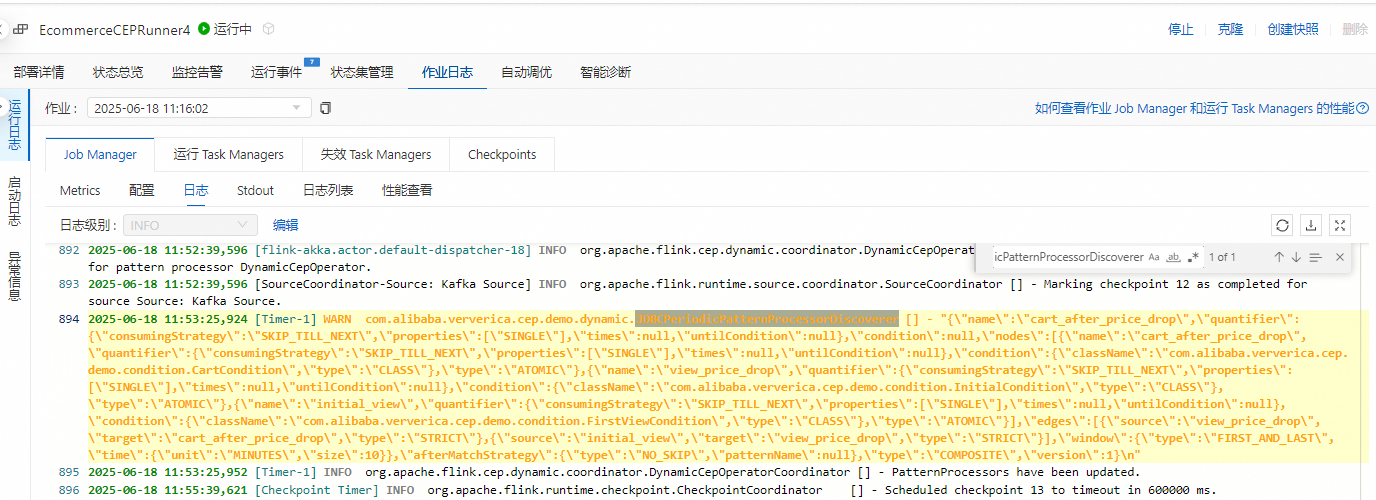The width and height of the screenshot is (1376, 500).
Task: Open the 性能查看 sub-tab
Action: [x=407, y=190]
